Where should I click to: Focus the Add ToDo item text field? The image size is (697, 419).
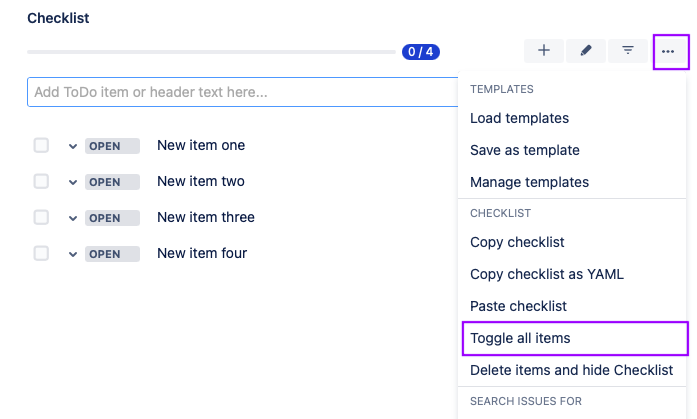point(242,92)
